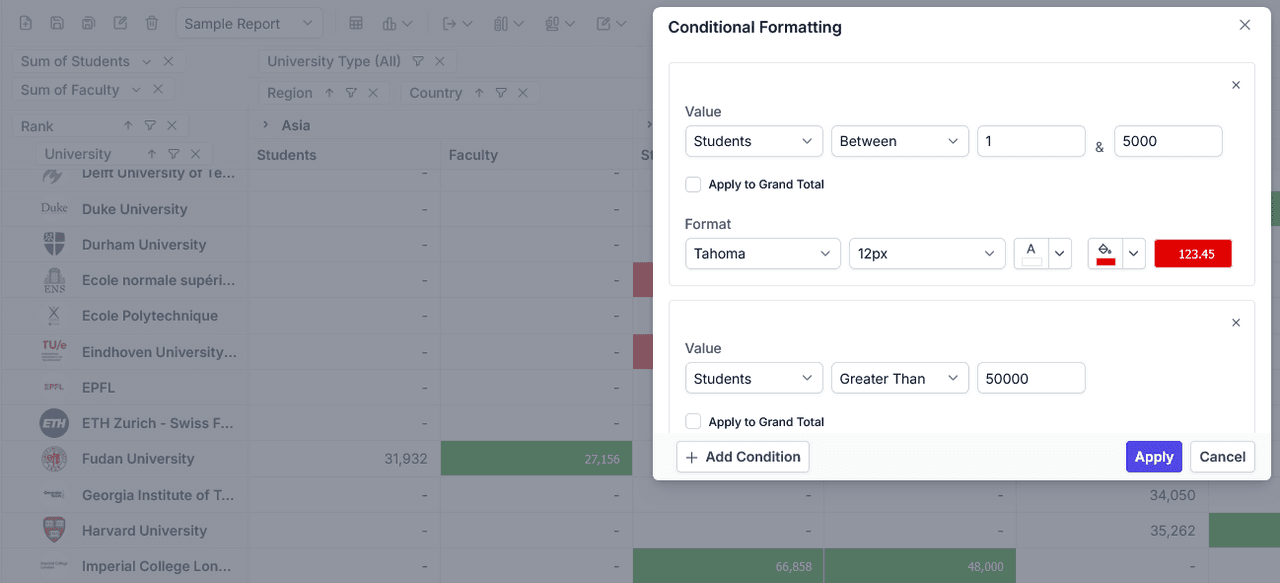The image size is (1280, 583).
Task: Sort the Region field ascending
Action: tap(329, 93)
